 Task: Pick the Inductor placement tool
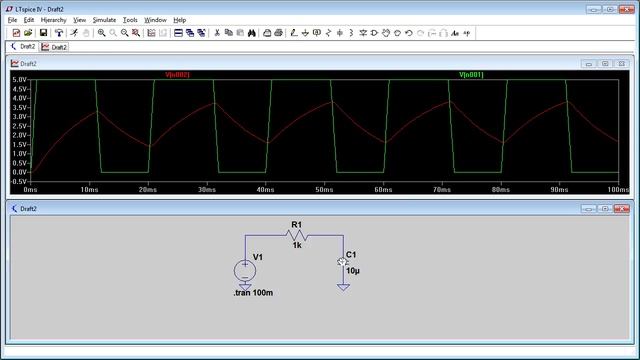point(351,33)
